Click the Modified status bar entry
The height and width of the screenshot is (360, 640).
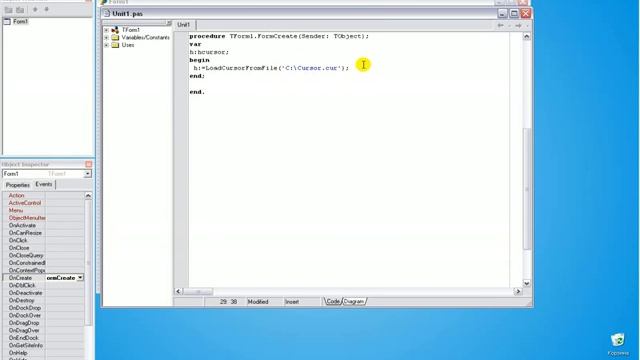click(258, 302)
